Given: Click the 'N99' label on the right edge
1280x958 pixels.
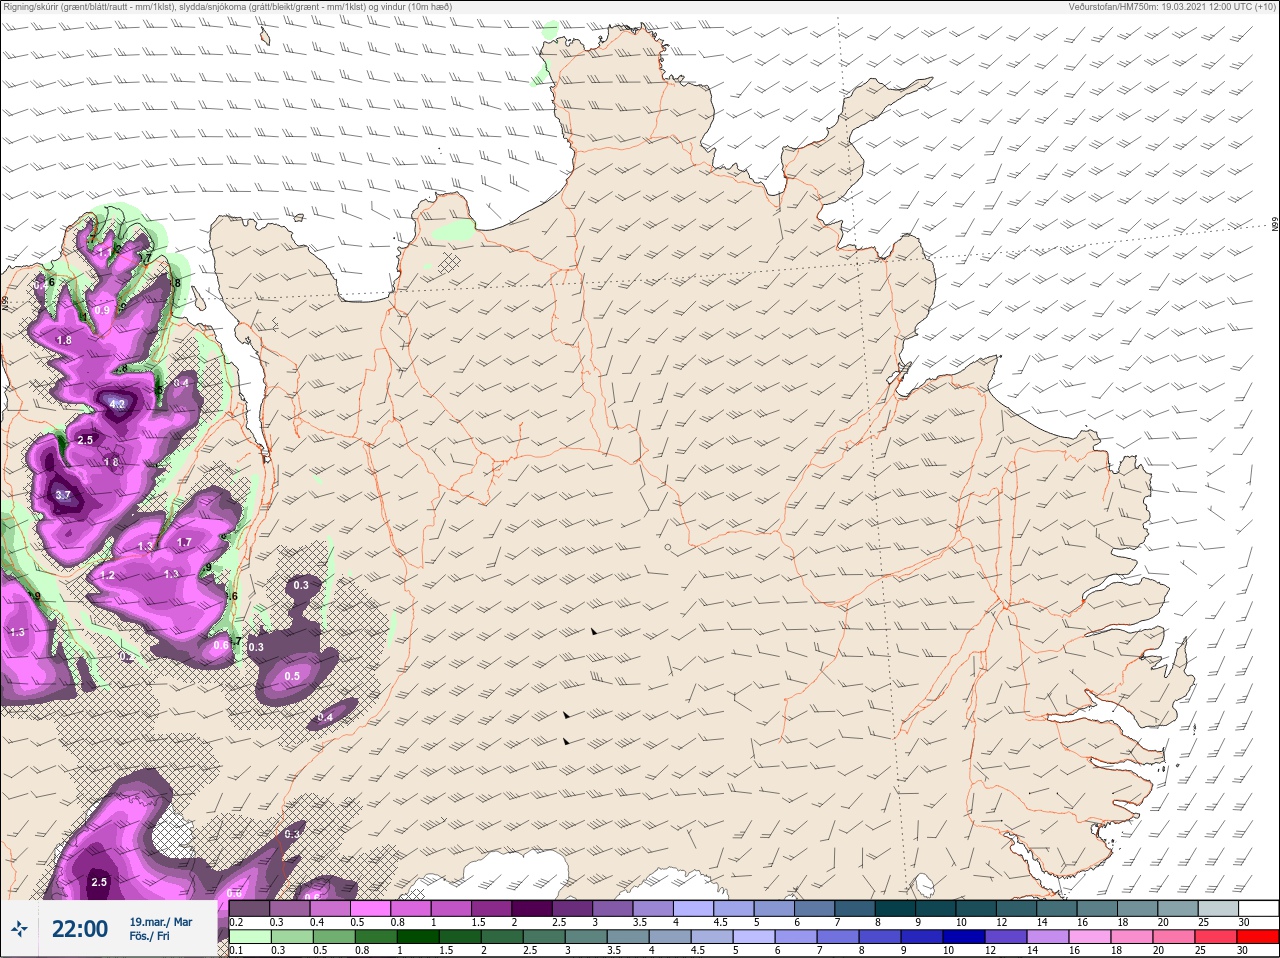Looking at the screenshot, I should point(1275,225).
